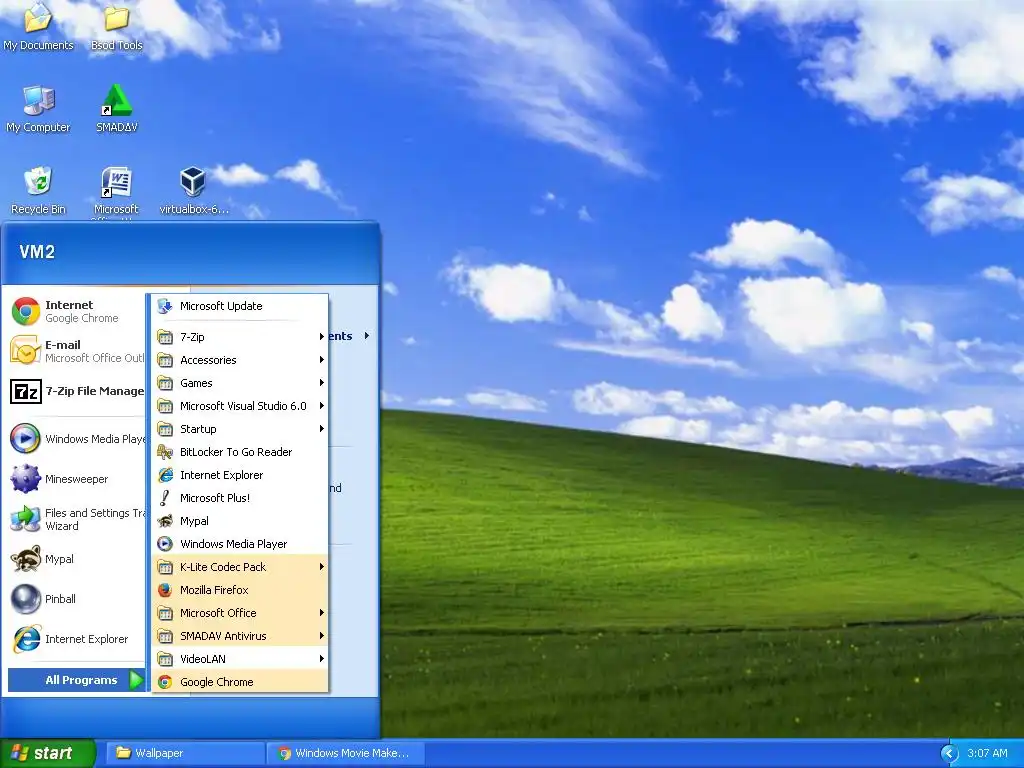Open the Accessories program group
Image resolution: width=1024 pixels, height=768 pixels.
[x=240, y=360]
